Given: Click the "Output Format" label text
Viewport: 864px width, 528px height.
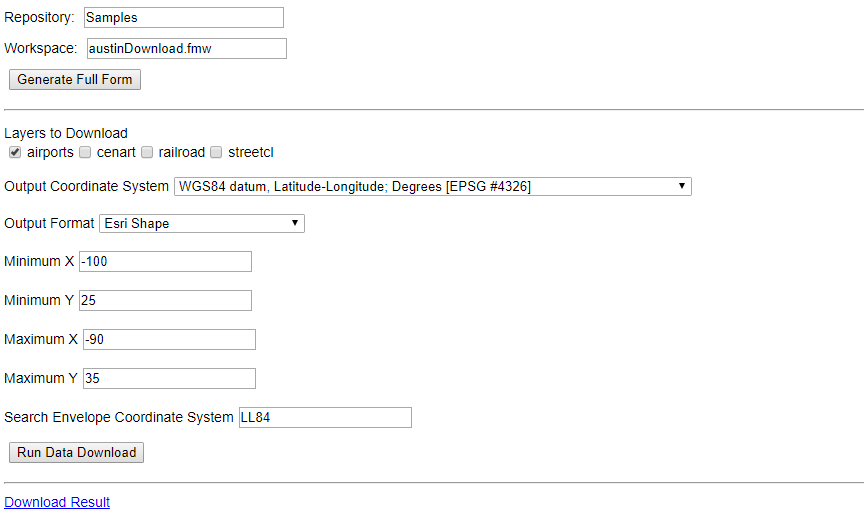Looking at the screenshot, I should [49, 224].
